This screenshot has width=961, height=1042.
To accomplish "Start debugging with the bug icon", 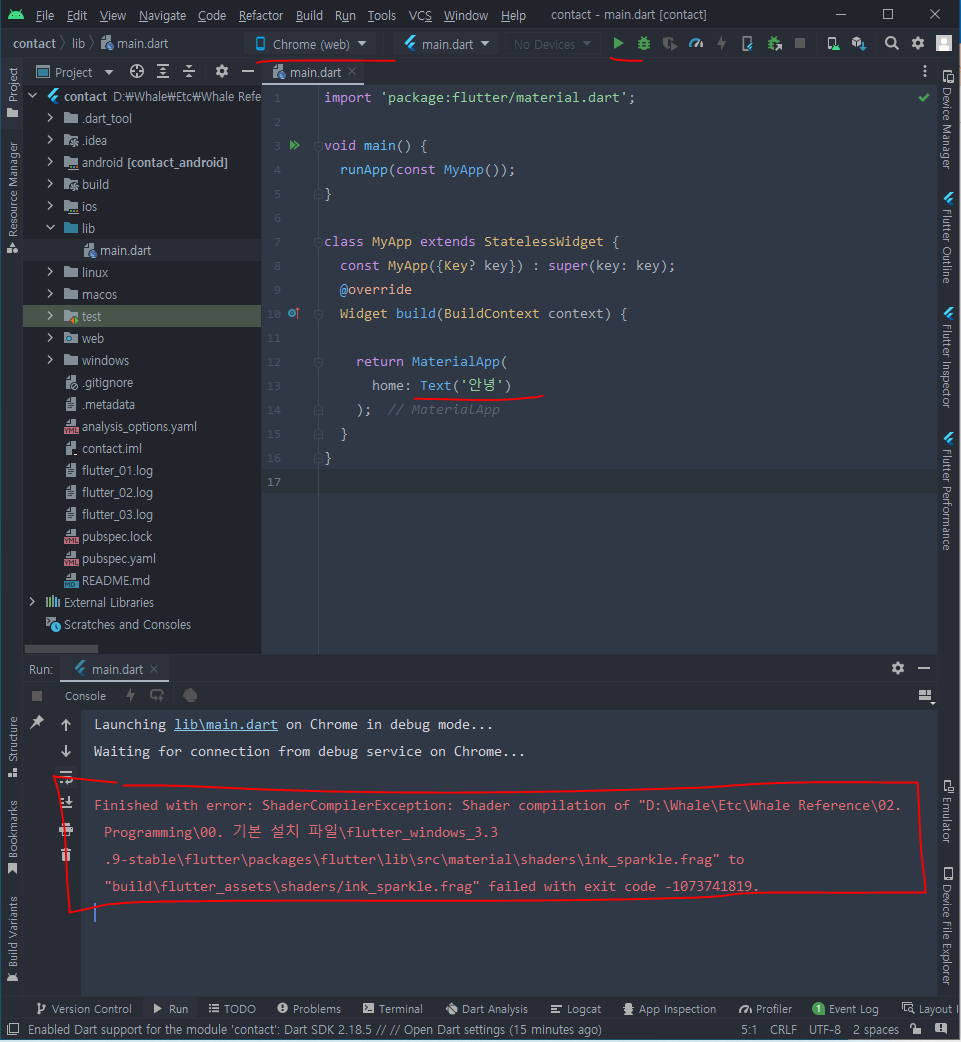I will pyautogui.click(x=643, y=43).
